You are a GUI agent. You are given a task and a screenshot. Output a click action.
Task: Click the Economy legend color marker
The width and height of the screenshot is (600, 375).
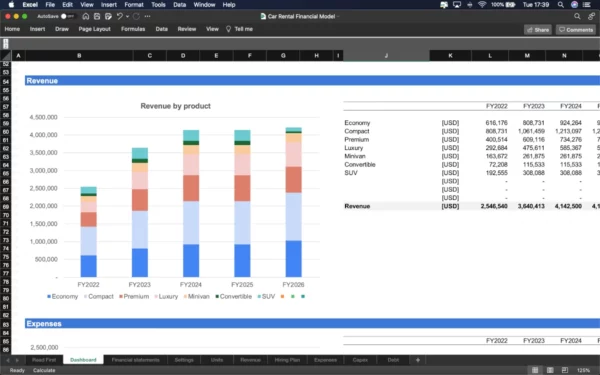49,297
